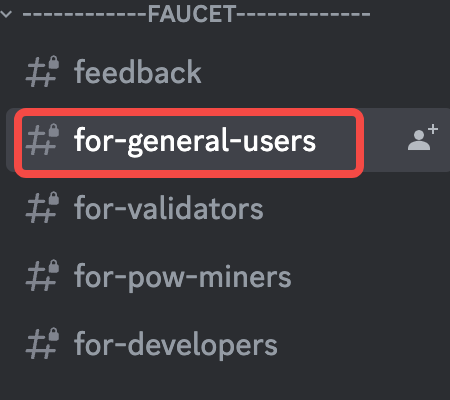Viewport: 450px width, 400px height.
Task: Collapse the FAUCET category using its chevron
Action: (6, 14)
